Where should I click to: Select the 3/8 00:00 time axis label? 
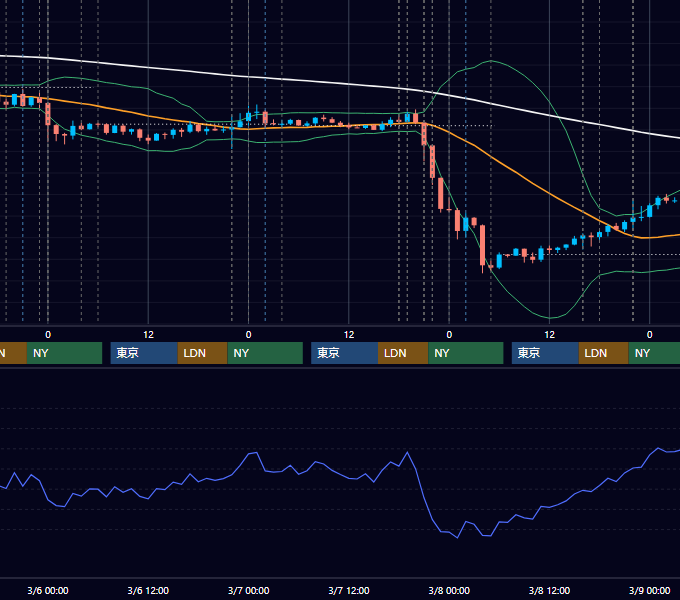click(x=449, y=590)
